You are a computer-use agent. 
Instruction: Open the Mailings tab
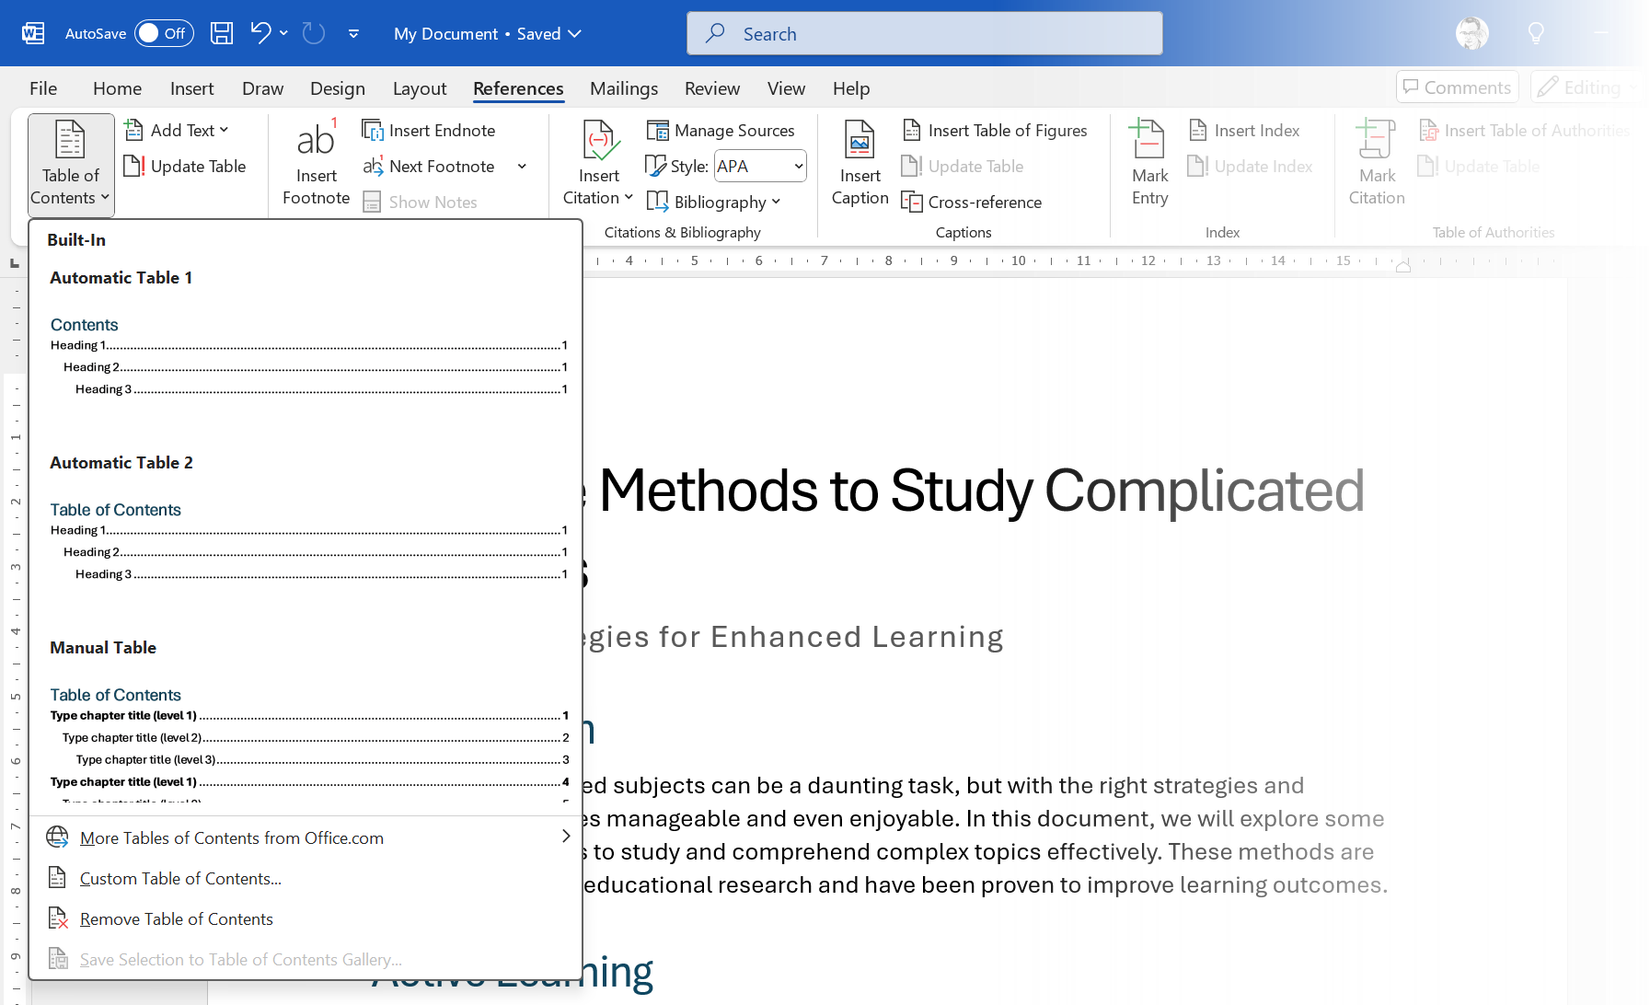tap(624, 88)
